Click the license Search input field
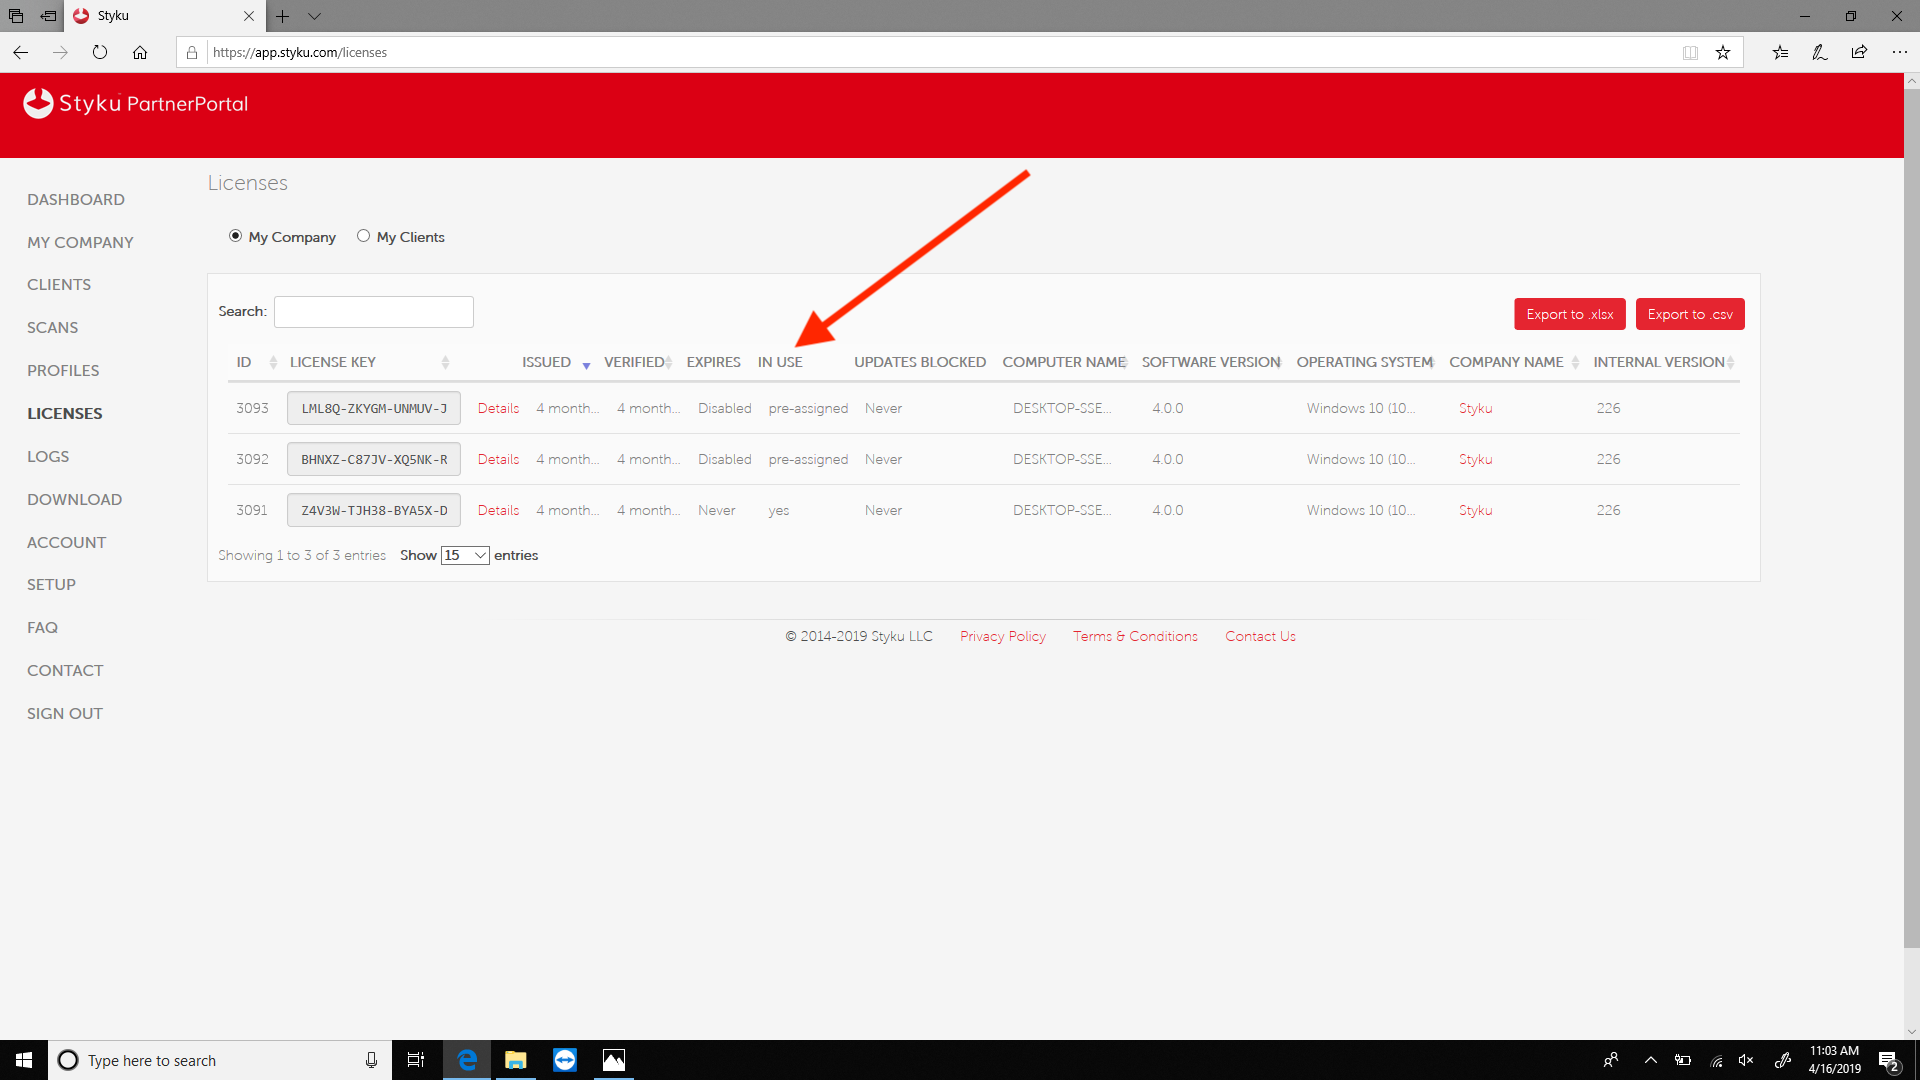This screenshot has height=1080, width=1920. point(373,311)
